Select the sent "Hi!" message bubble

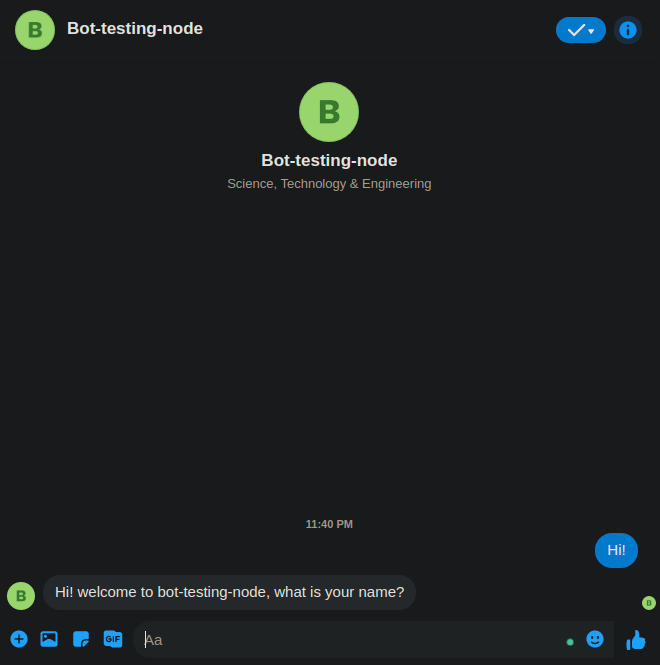point(616,550)
